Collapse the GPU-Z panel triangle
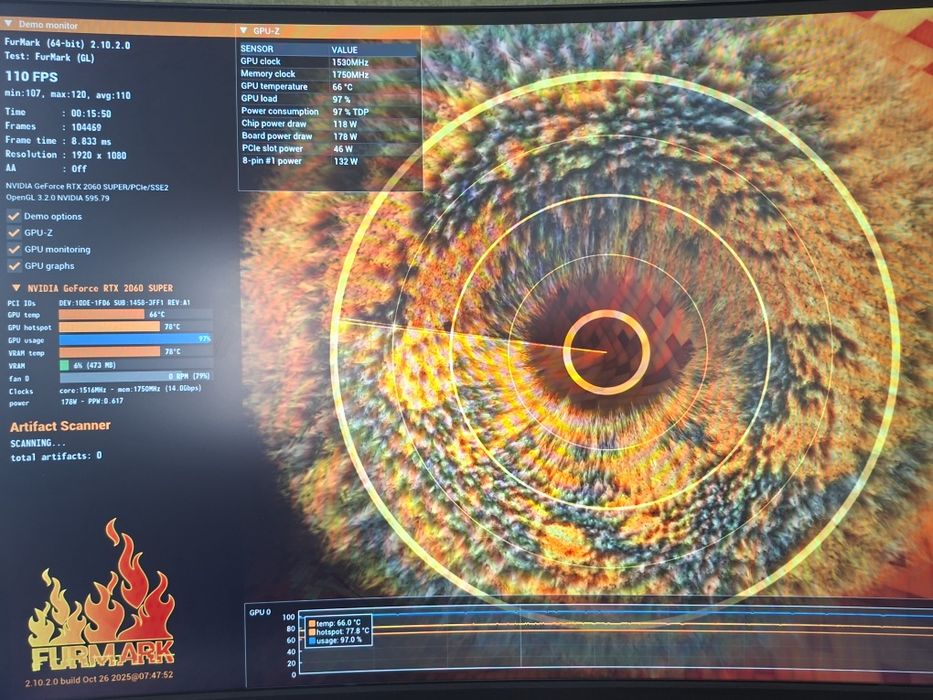The height and width of the screenshot is (700, 933). tap(243, 30)
